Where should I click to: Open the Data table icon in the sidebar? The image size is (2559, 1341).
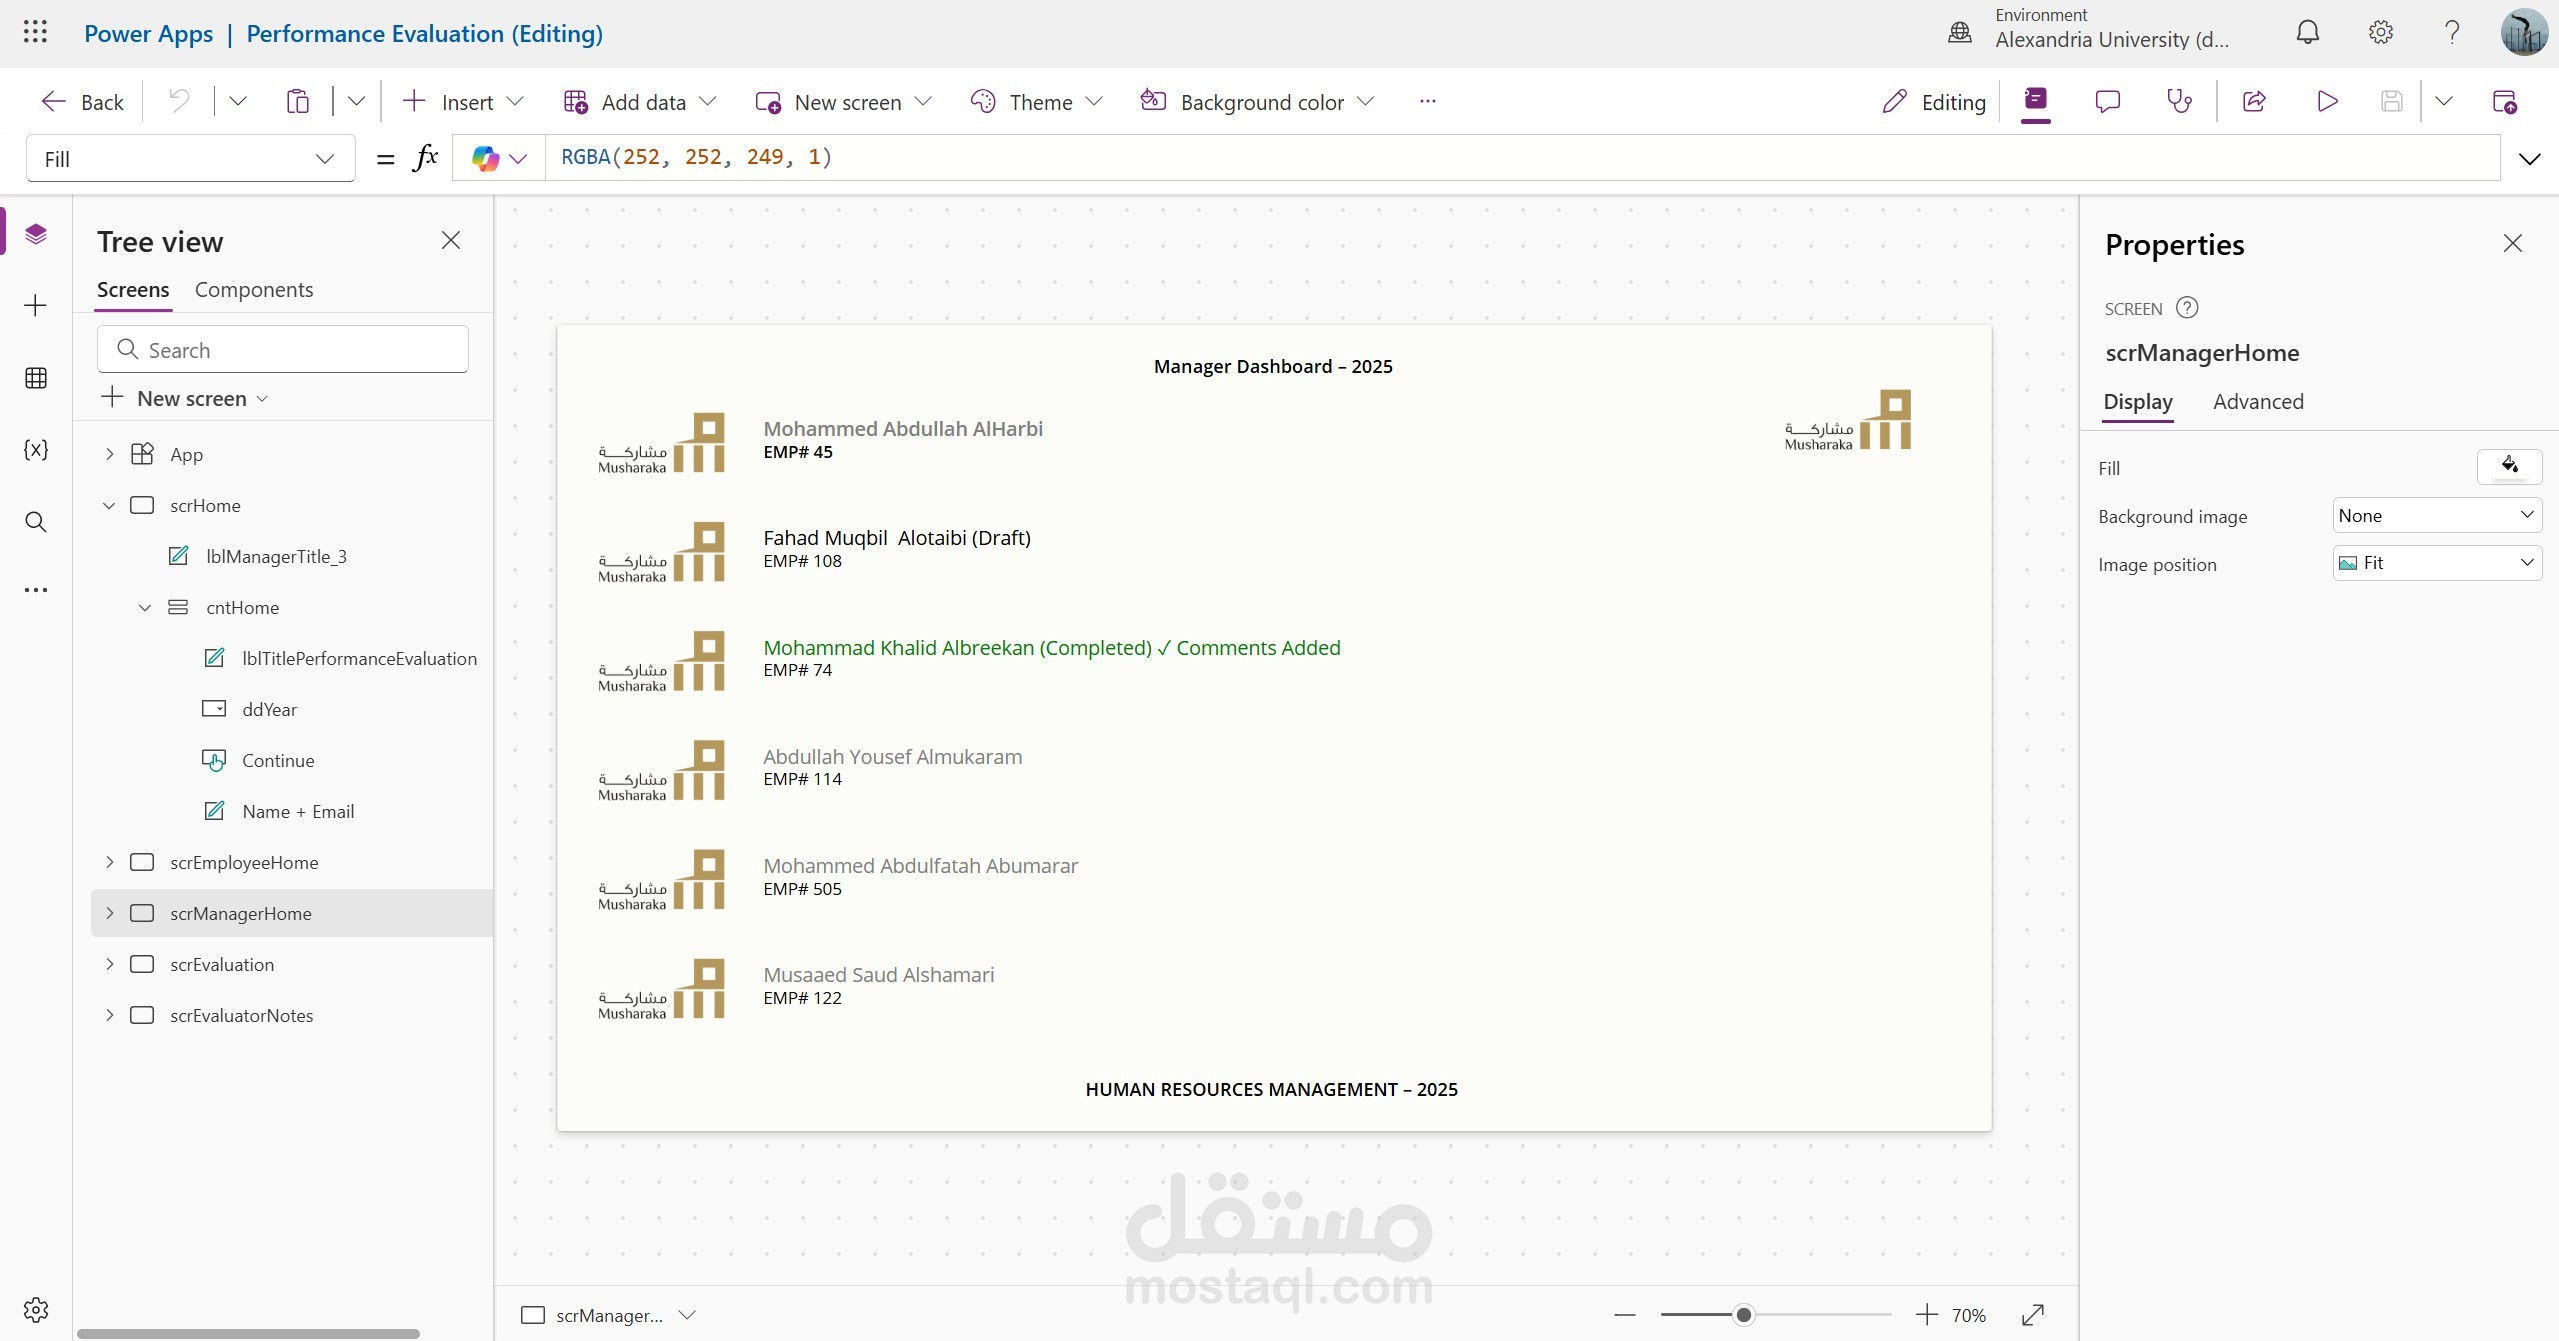[x=36, y=378]
